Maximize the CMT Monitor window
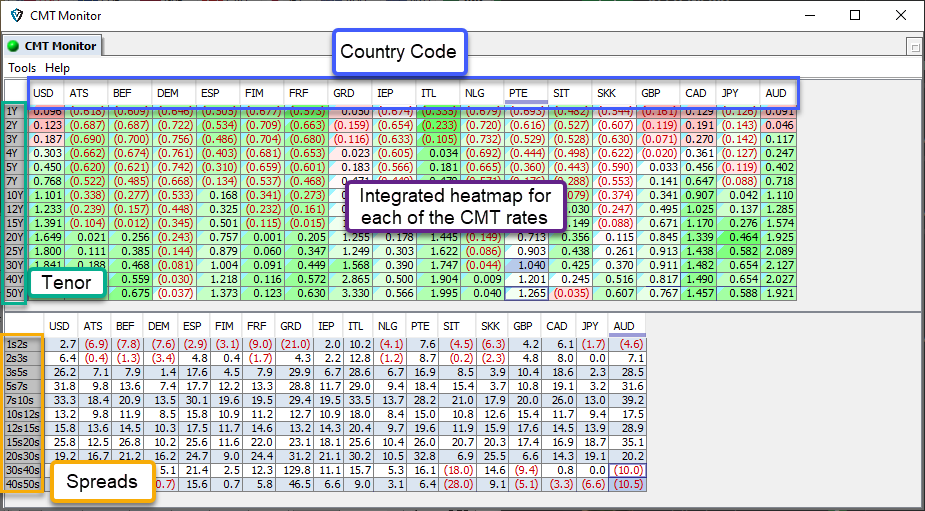Image resolution: width=925 pixels, height=511 pixels. pos(855,15)
